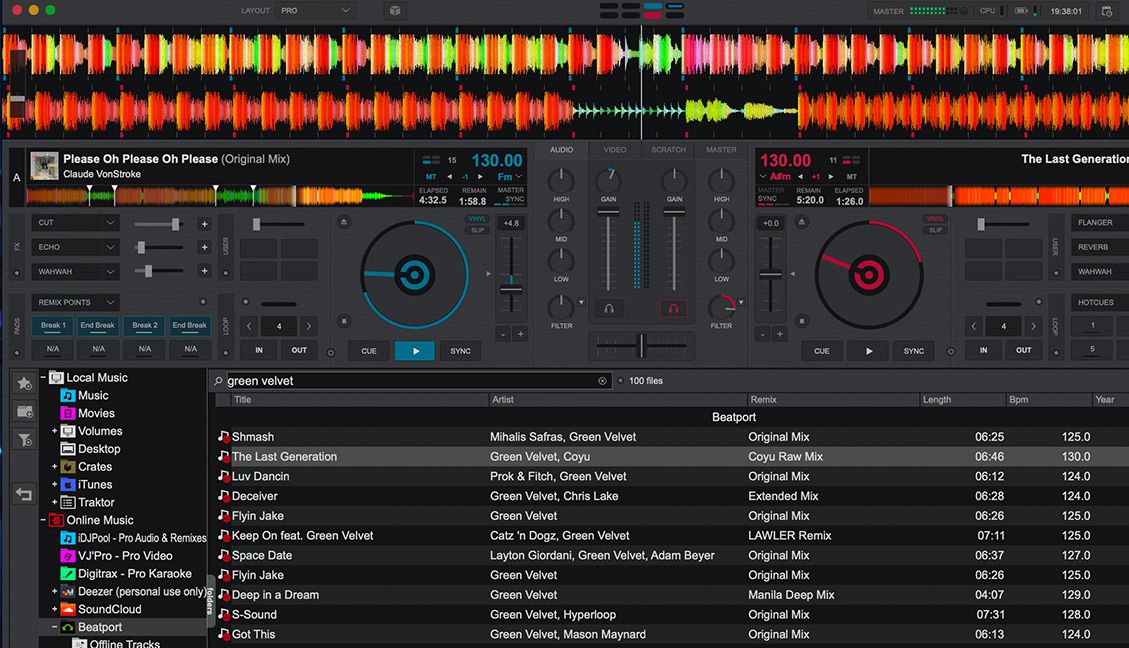
Task: Set loop IN on the left deck
Action: coord(258,350)
